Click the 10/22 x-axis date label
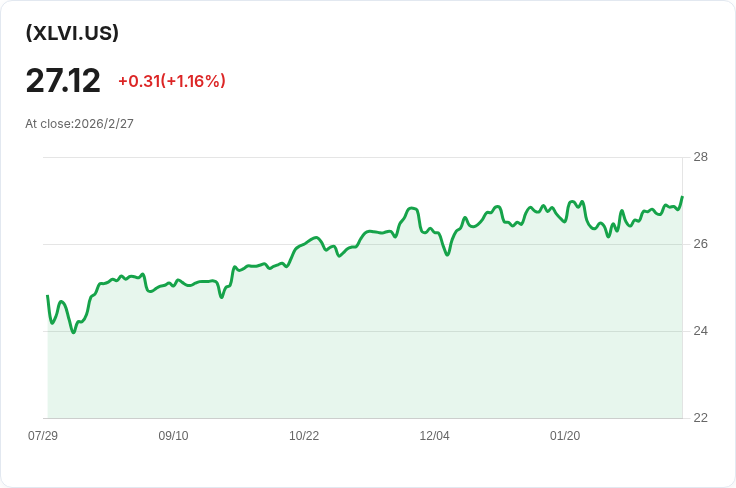The image size is (736, 488). [304, 436]
